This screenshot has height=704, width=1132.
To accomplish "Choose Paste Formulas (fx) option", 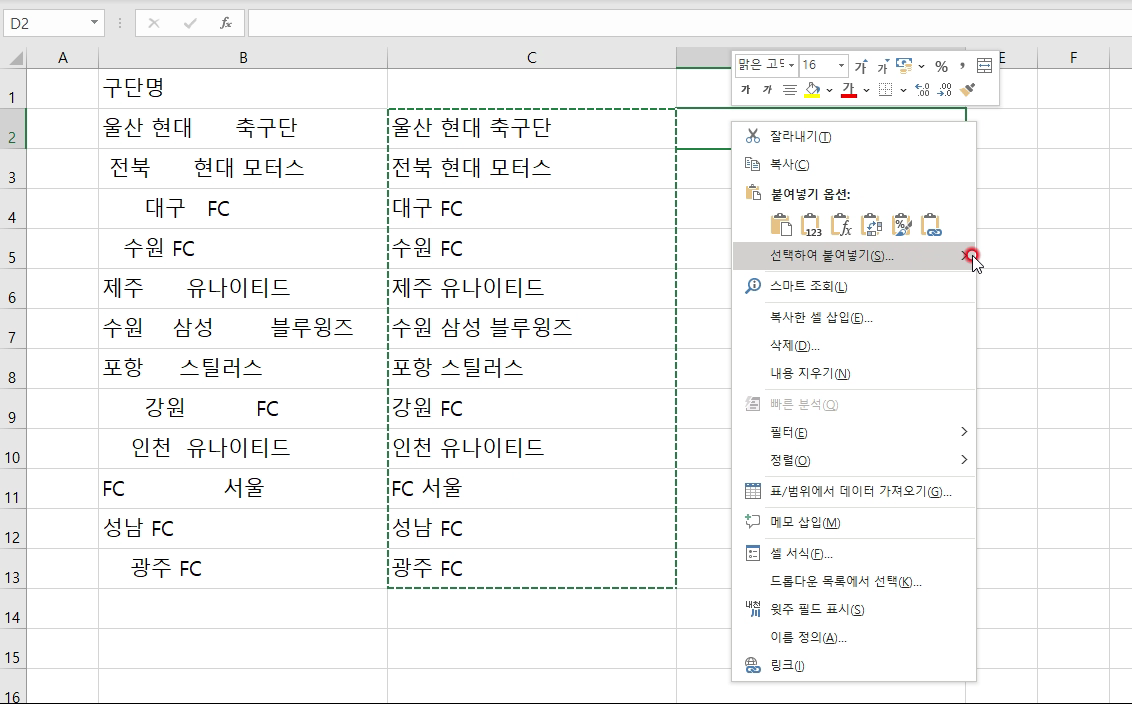I will 842,225.
